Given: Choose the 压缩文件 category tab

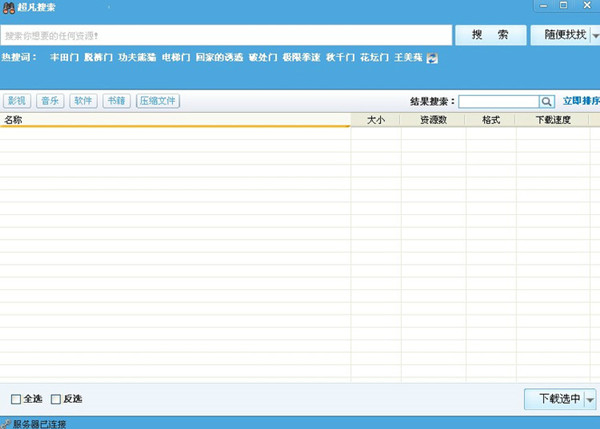Looking at the screenshot, I should coord(158,101).
